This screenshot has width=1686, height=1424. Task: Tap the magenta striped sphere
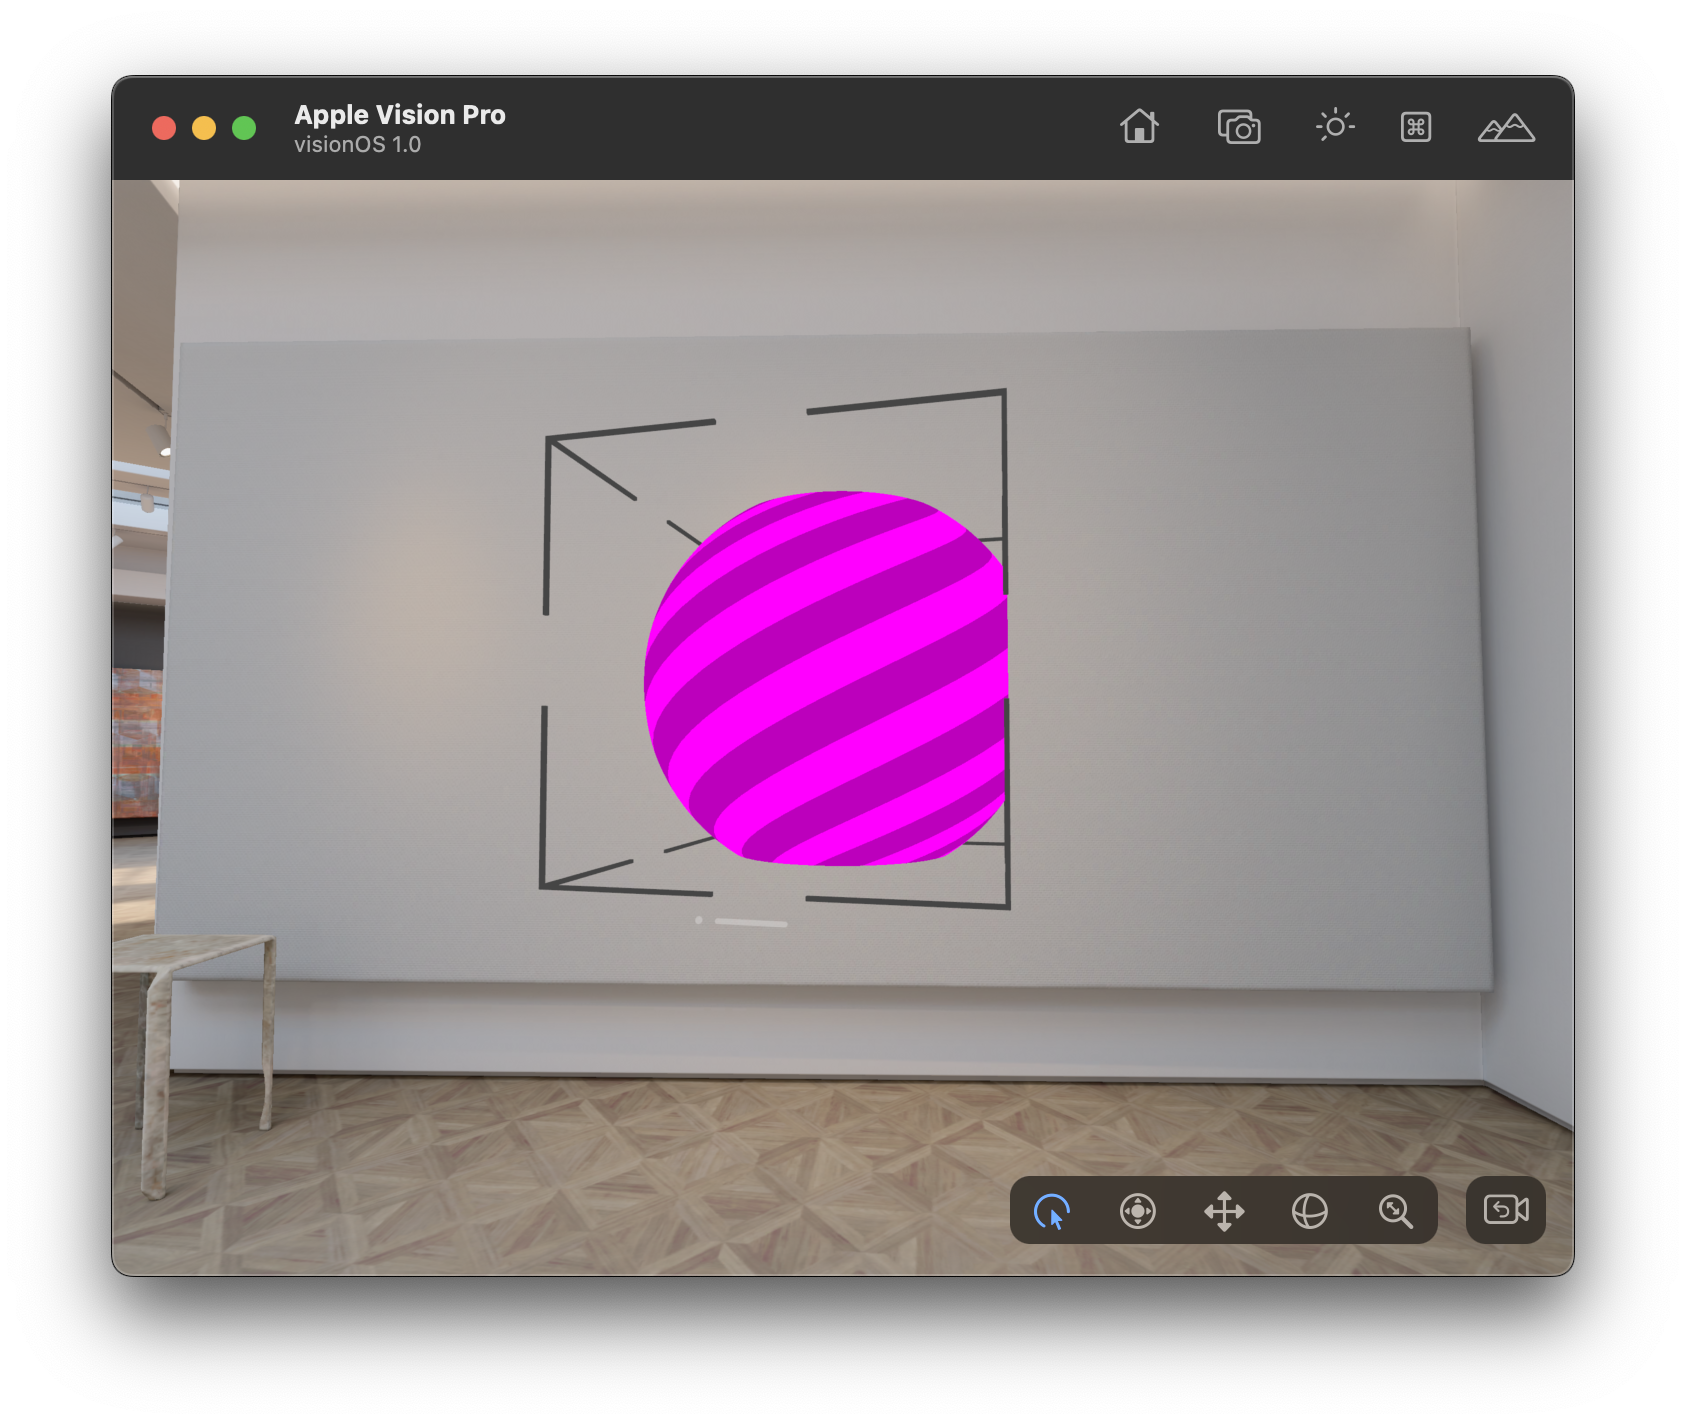[825, 678]
